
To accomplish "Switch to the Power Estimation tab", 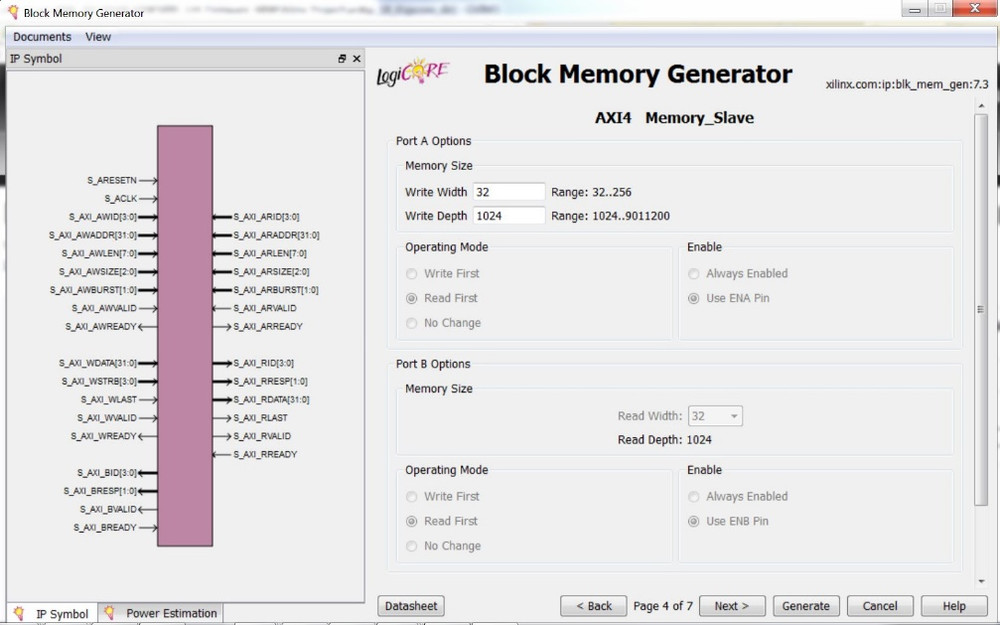I will pos(170,613).
